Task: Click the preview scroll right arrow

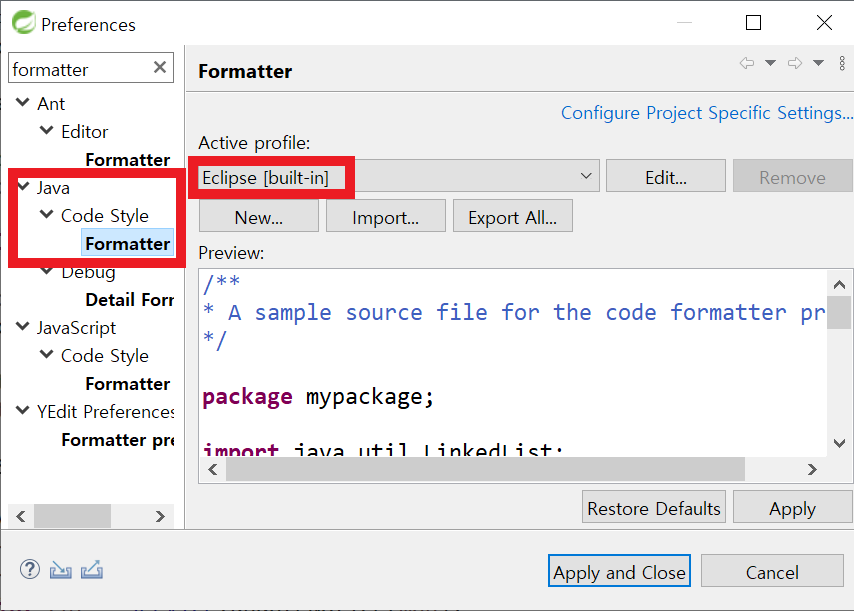Action: point(812,469)
